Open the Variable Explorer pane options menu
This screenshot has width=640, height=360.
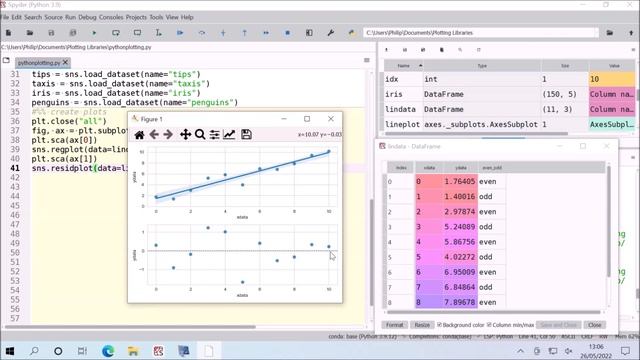(634, 50)
